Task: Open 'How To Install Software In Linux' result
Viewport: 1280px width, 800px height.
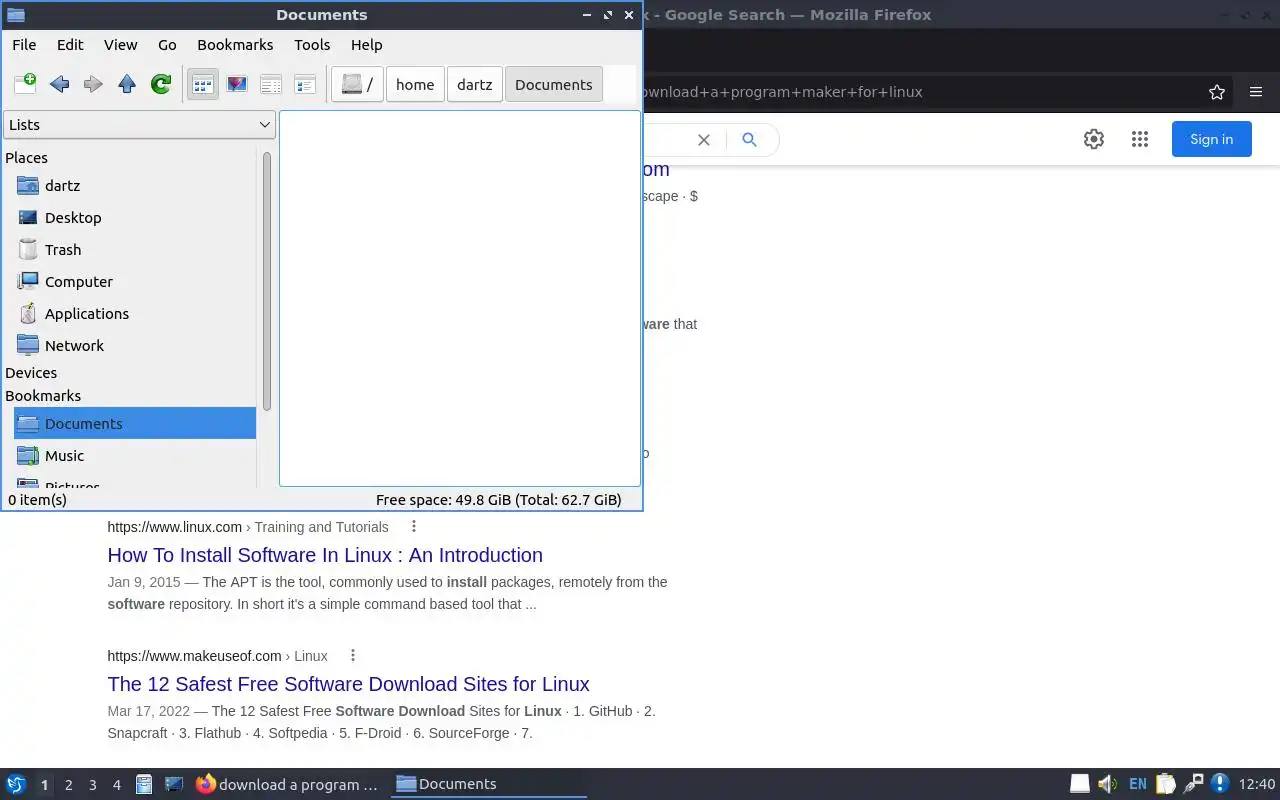Action: coord(325,555)
